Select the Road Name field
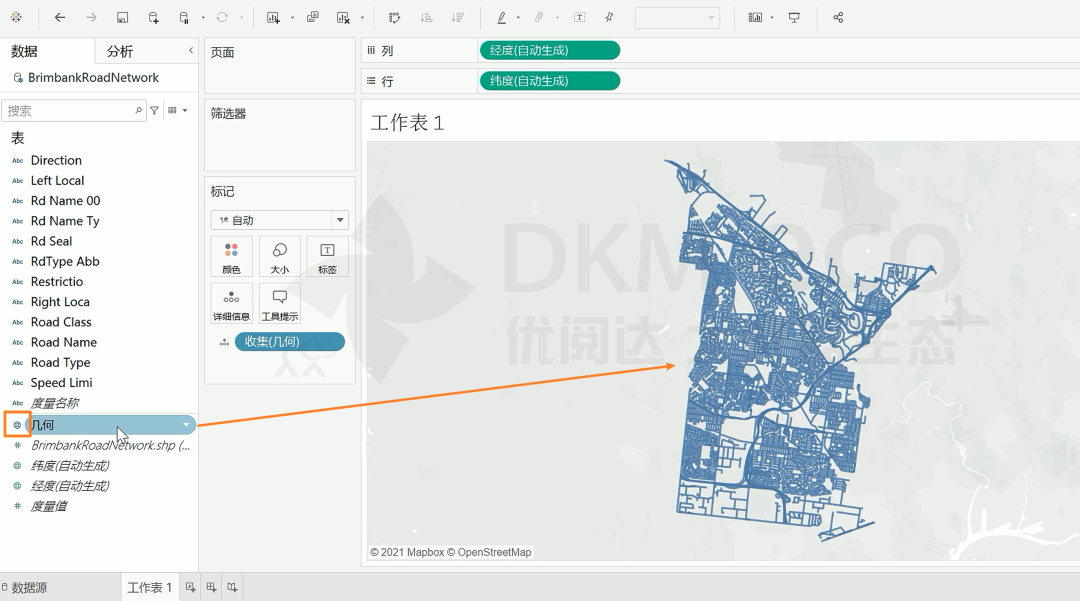 (63, 342)
